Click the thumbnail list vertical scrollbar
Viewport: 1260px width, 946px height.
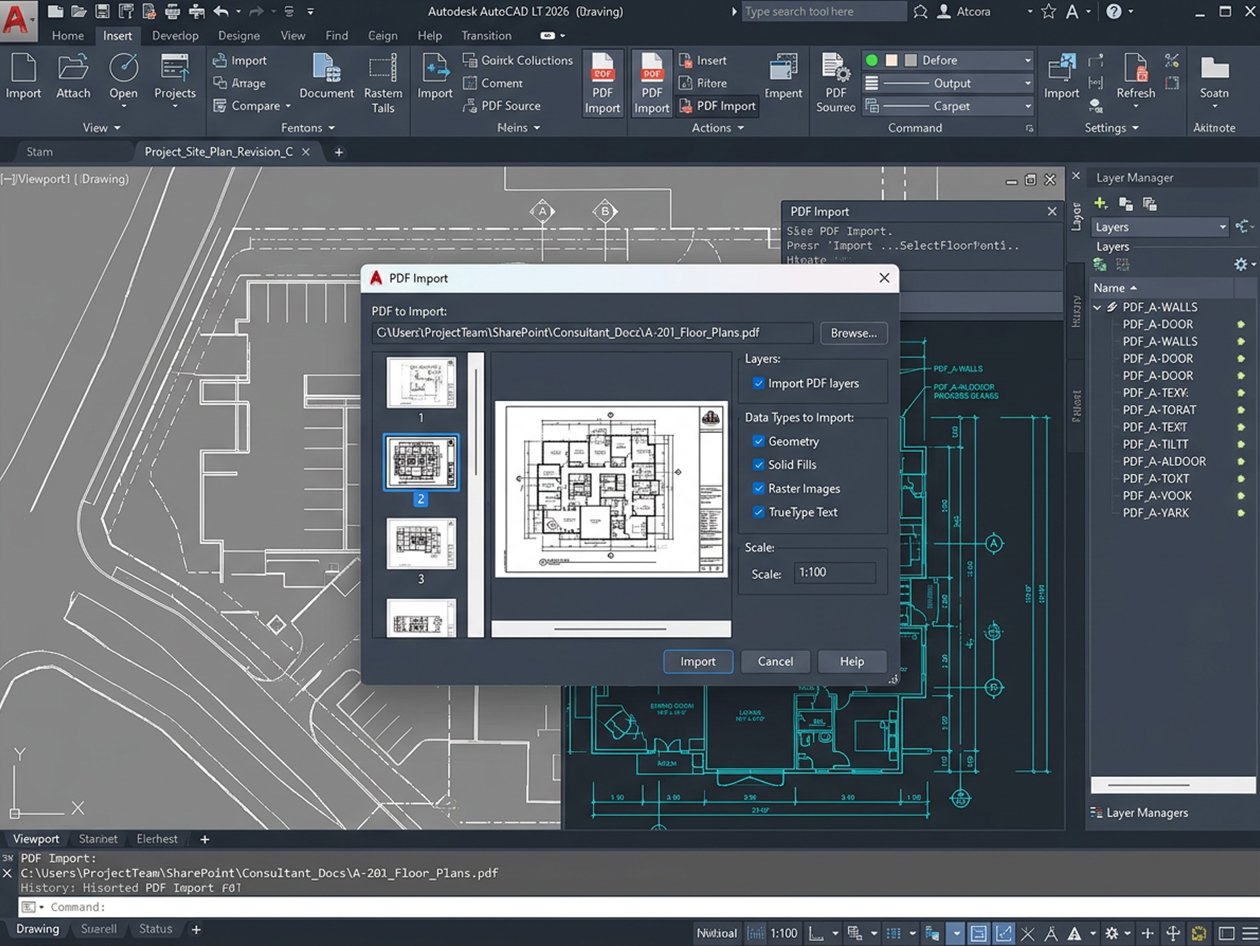[476, 494]
